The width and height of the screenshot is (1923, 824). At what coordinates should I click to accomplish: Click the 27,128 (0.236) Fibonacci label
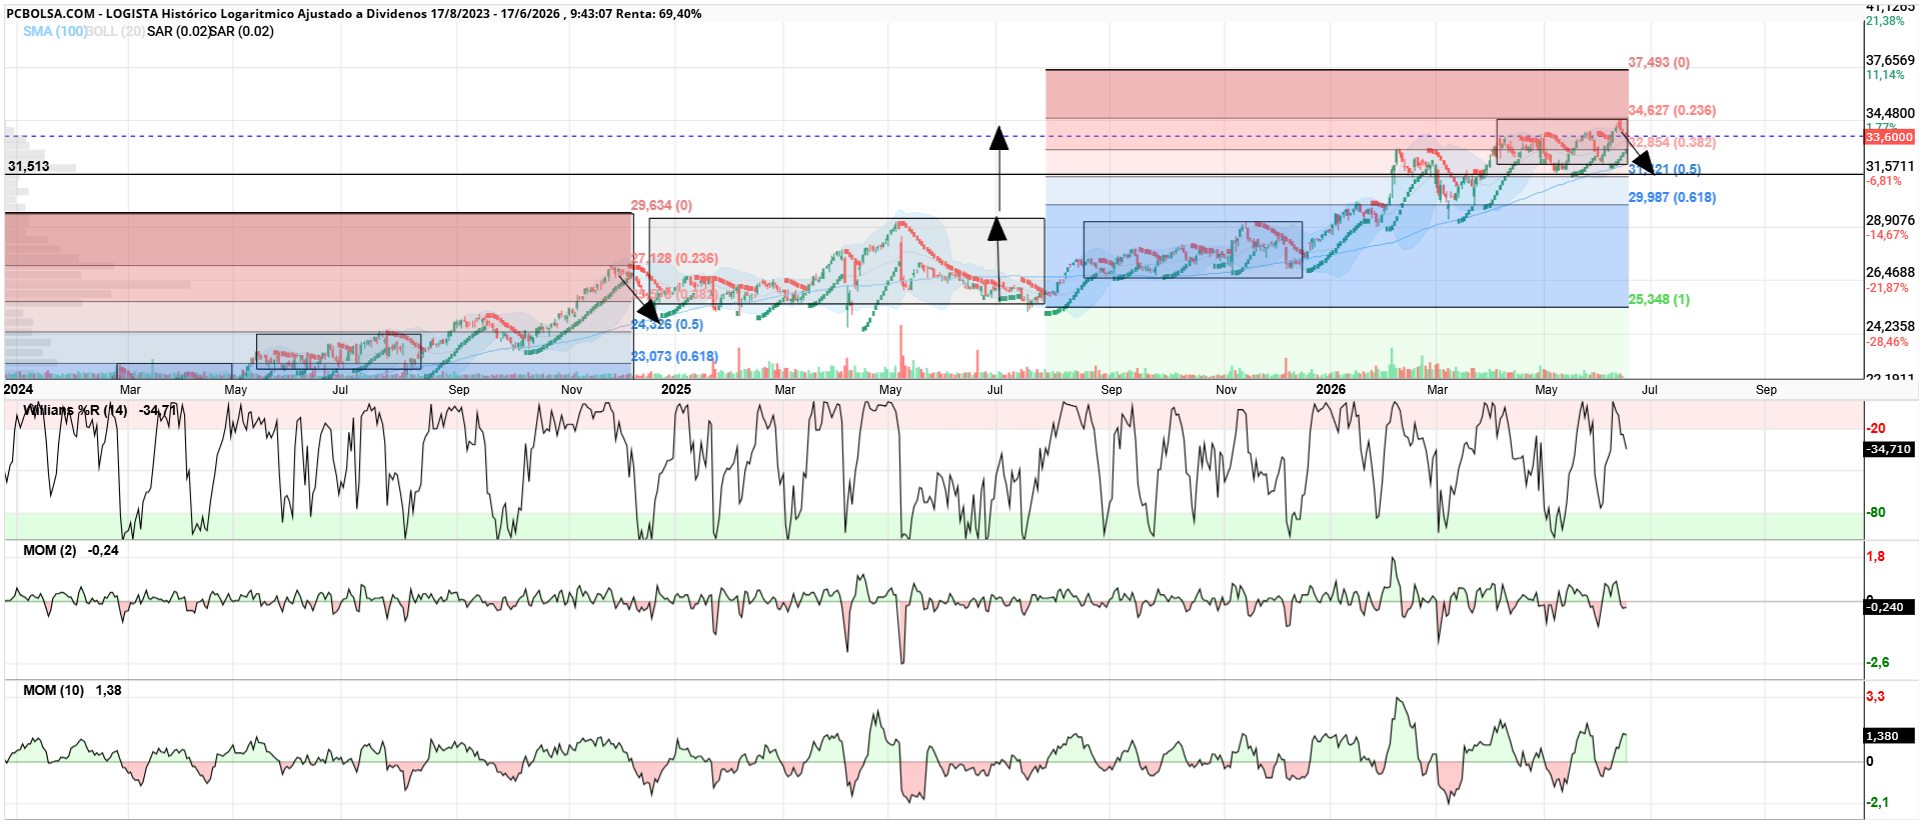[675, 258]
